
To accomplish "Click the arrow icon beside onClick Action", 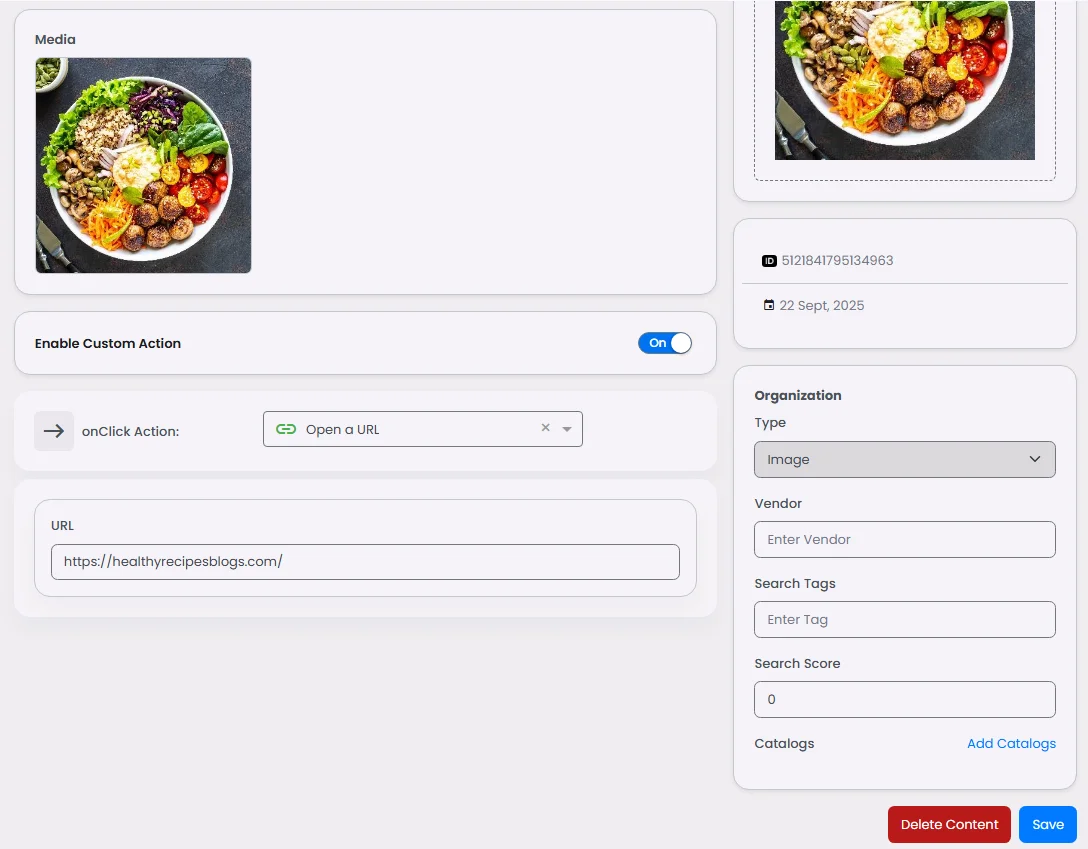I will pyautogui.click(x=54, y=431).
